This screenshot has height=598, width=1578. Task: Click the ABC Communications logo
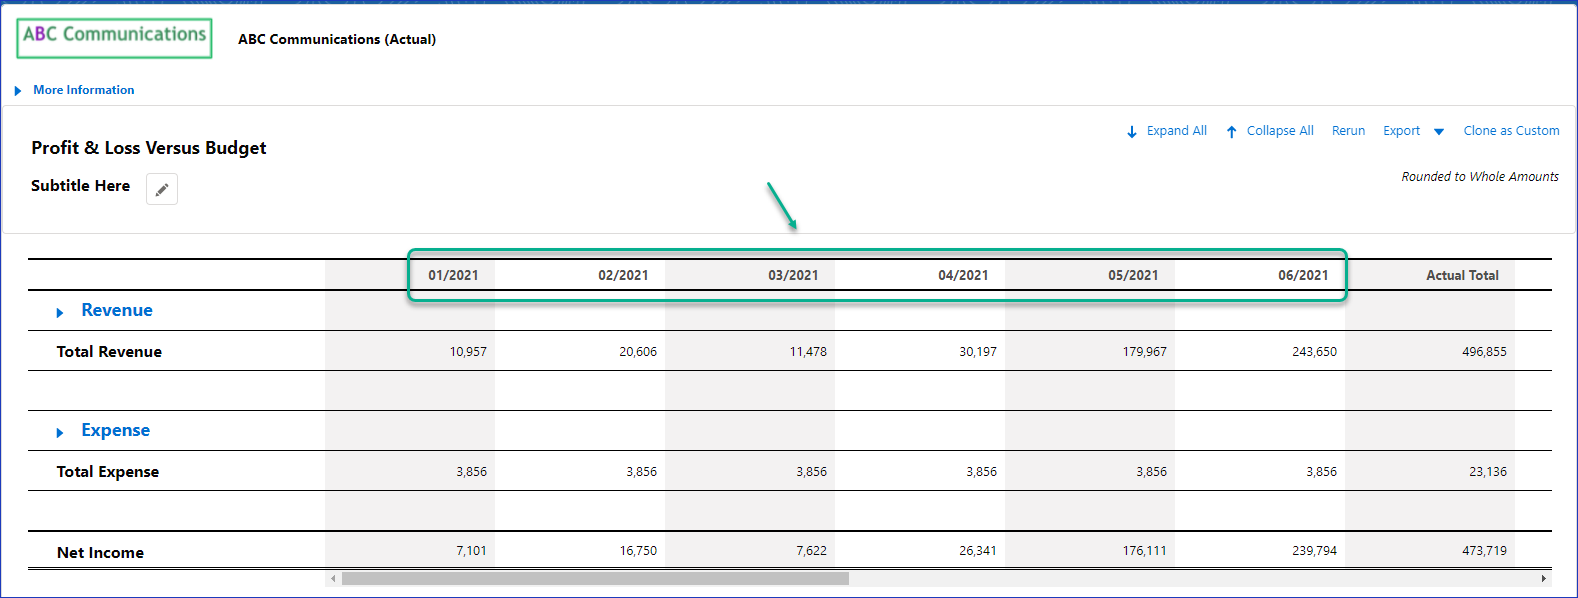pos(114,38)
